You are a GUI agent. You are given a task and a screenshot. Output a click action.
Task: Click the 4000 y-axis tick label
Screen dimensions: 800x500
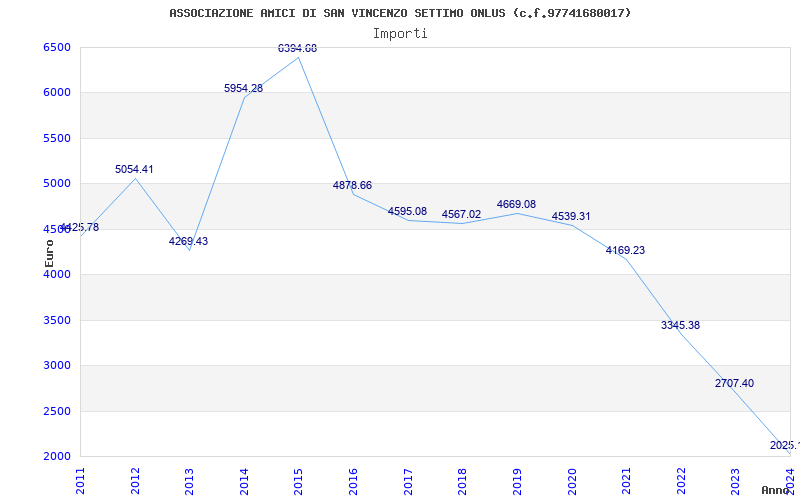click(x=56, y=274)
